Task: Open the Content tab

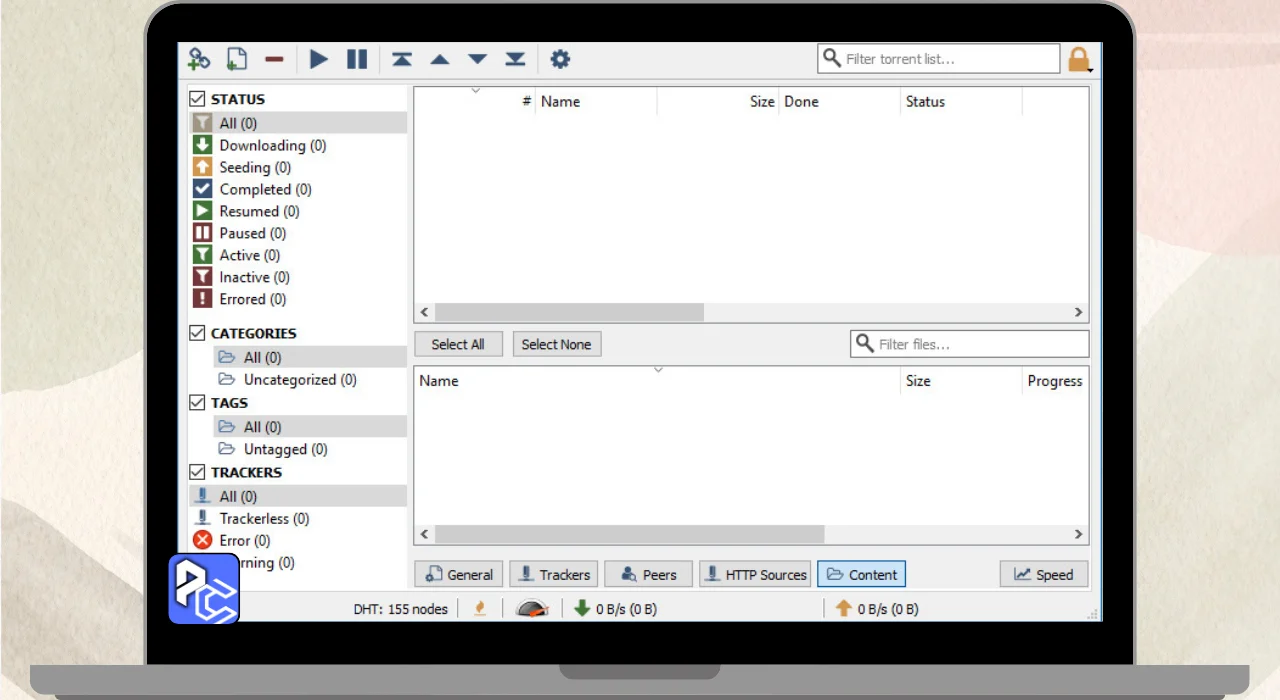Action: (x=862, y=574)
